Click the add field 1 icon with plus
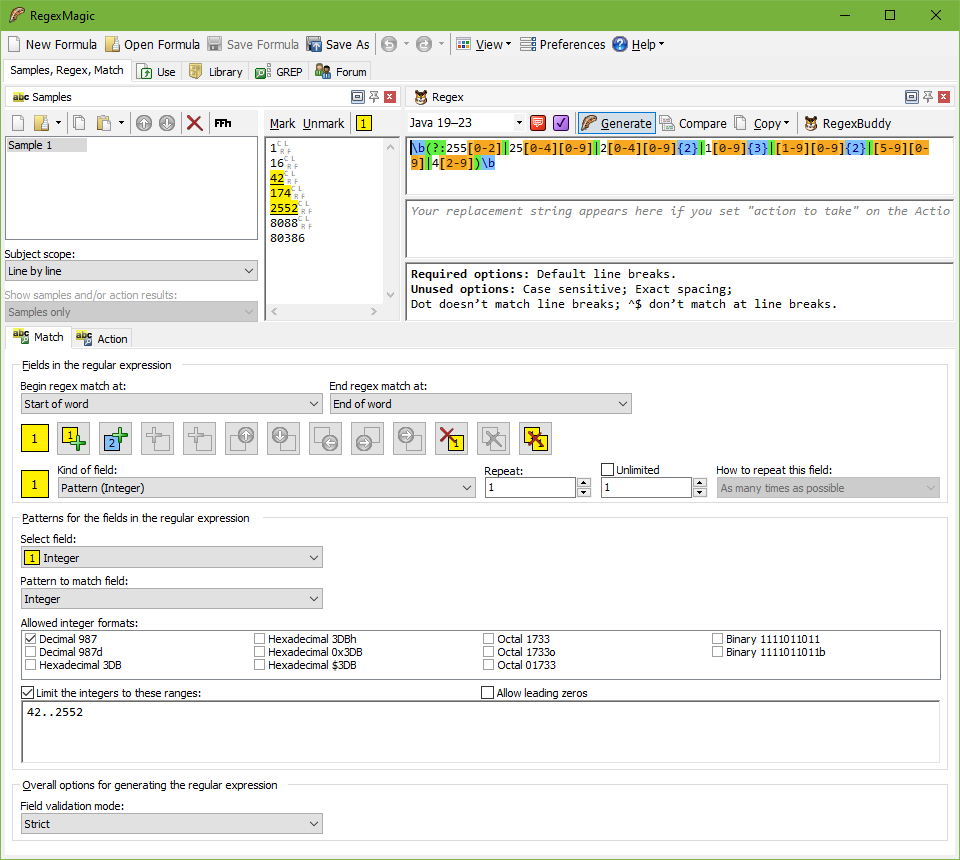This screenshot has width=960, height=860. click(76, 438)
